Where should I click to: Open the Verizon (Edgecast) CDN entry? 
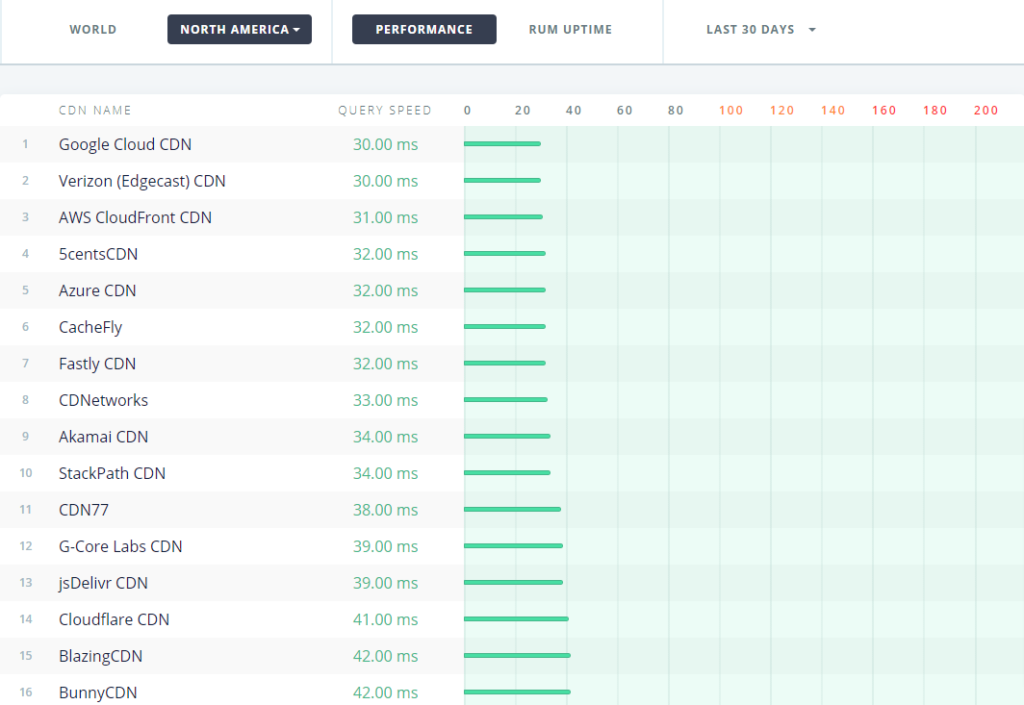point(142,181)
